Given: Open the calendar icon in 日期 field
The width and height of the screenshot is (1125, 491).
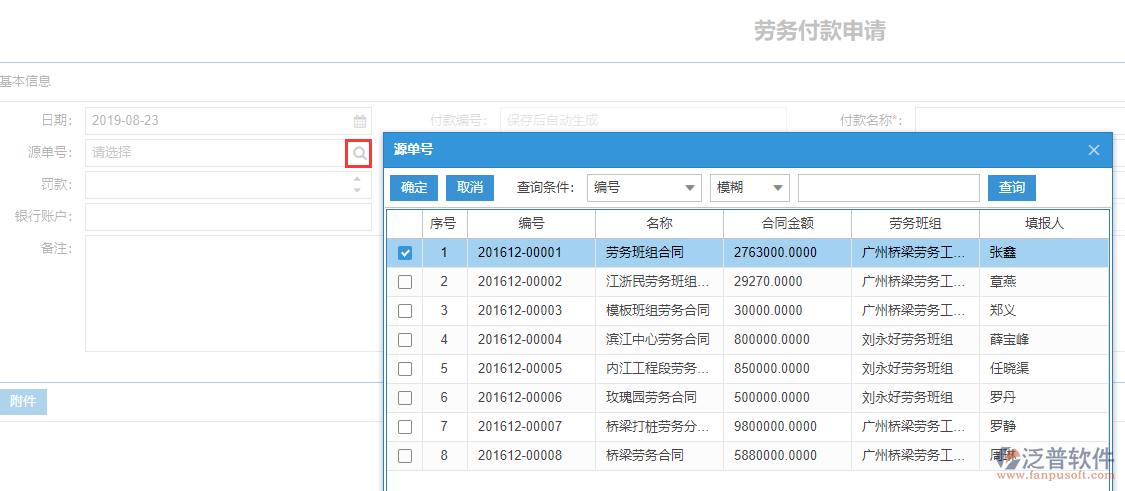Looking at the screenshot, I should (360, 121).
